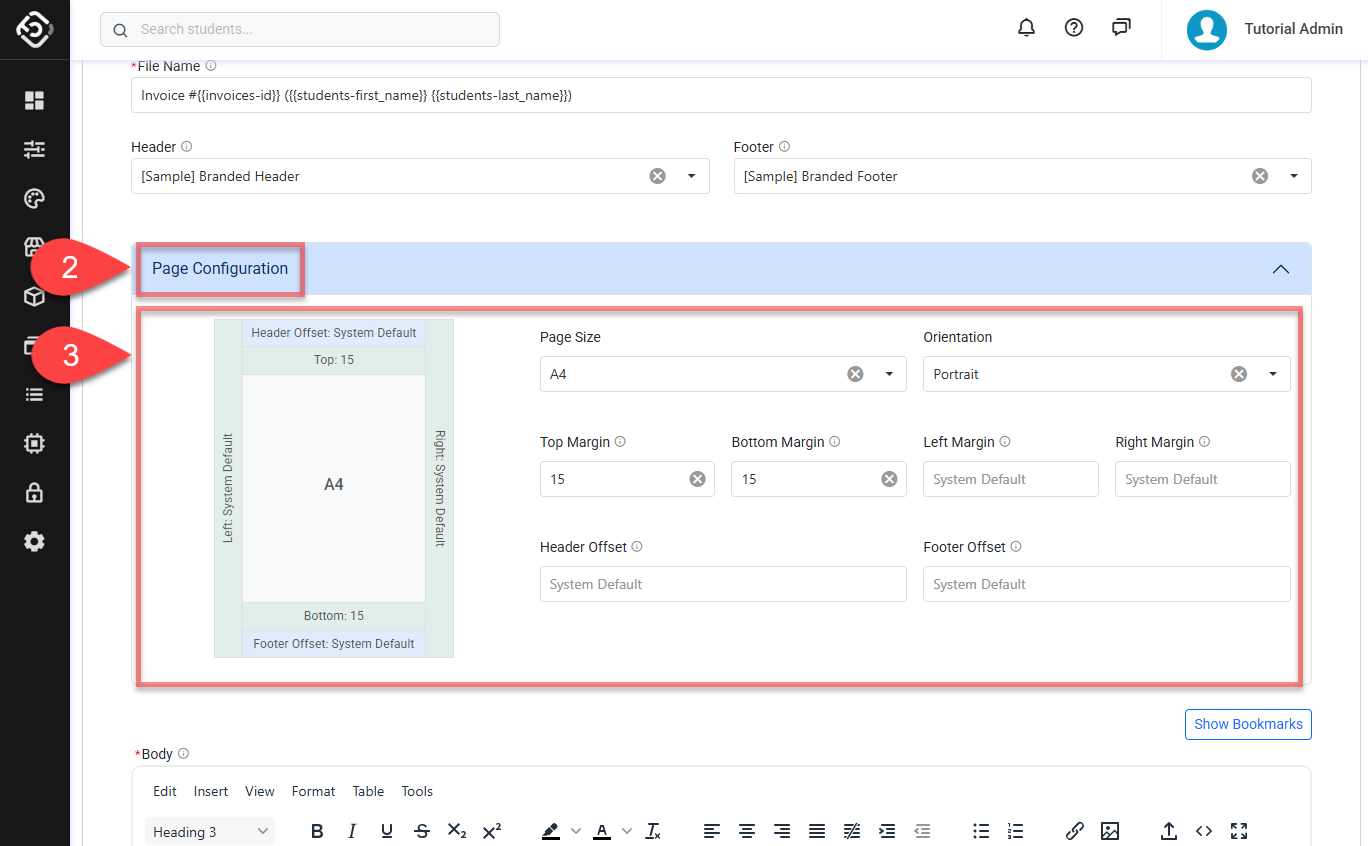Open the dashboard icon in sidebar
Image resolution: width=1368 pixels, height=846 pixels.
pos(35,100)
